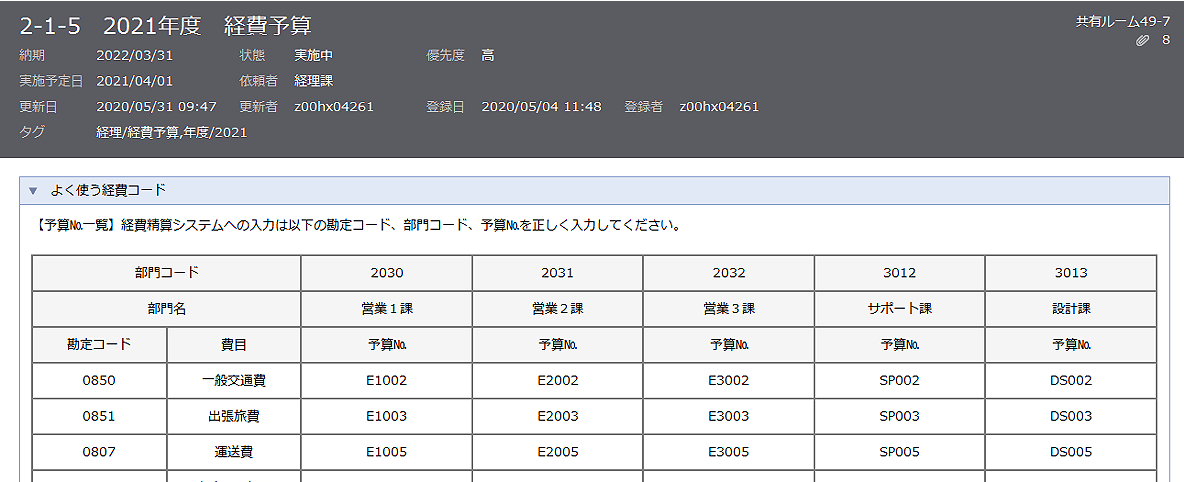Image resolution: width=1184 pixels, height=482 pixels.
Task: Click 予算№ header under 営業１課
Action: [387, 345]
